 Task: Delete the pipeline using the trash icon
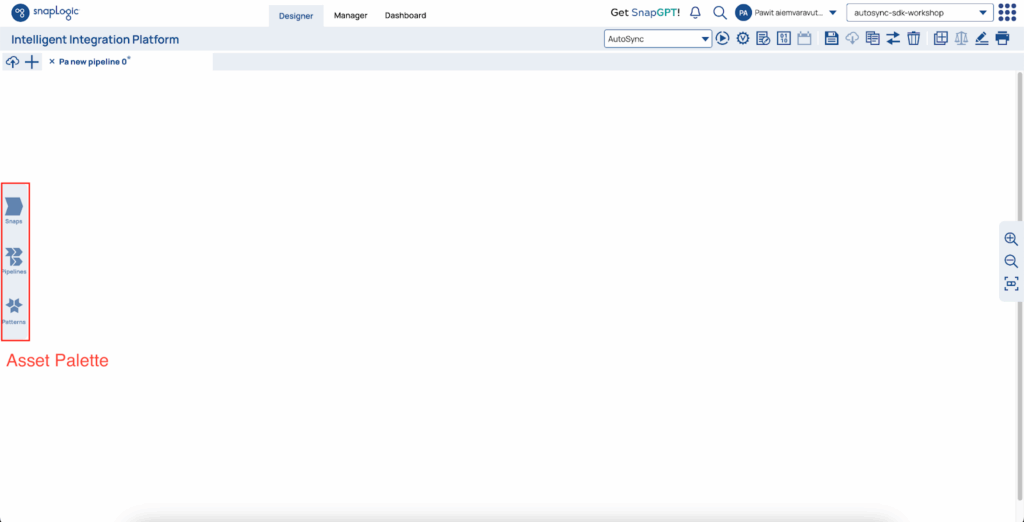pos(913,38)
